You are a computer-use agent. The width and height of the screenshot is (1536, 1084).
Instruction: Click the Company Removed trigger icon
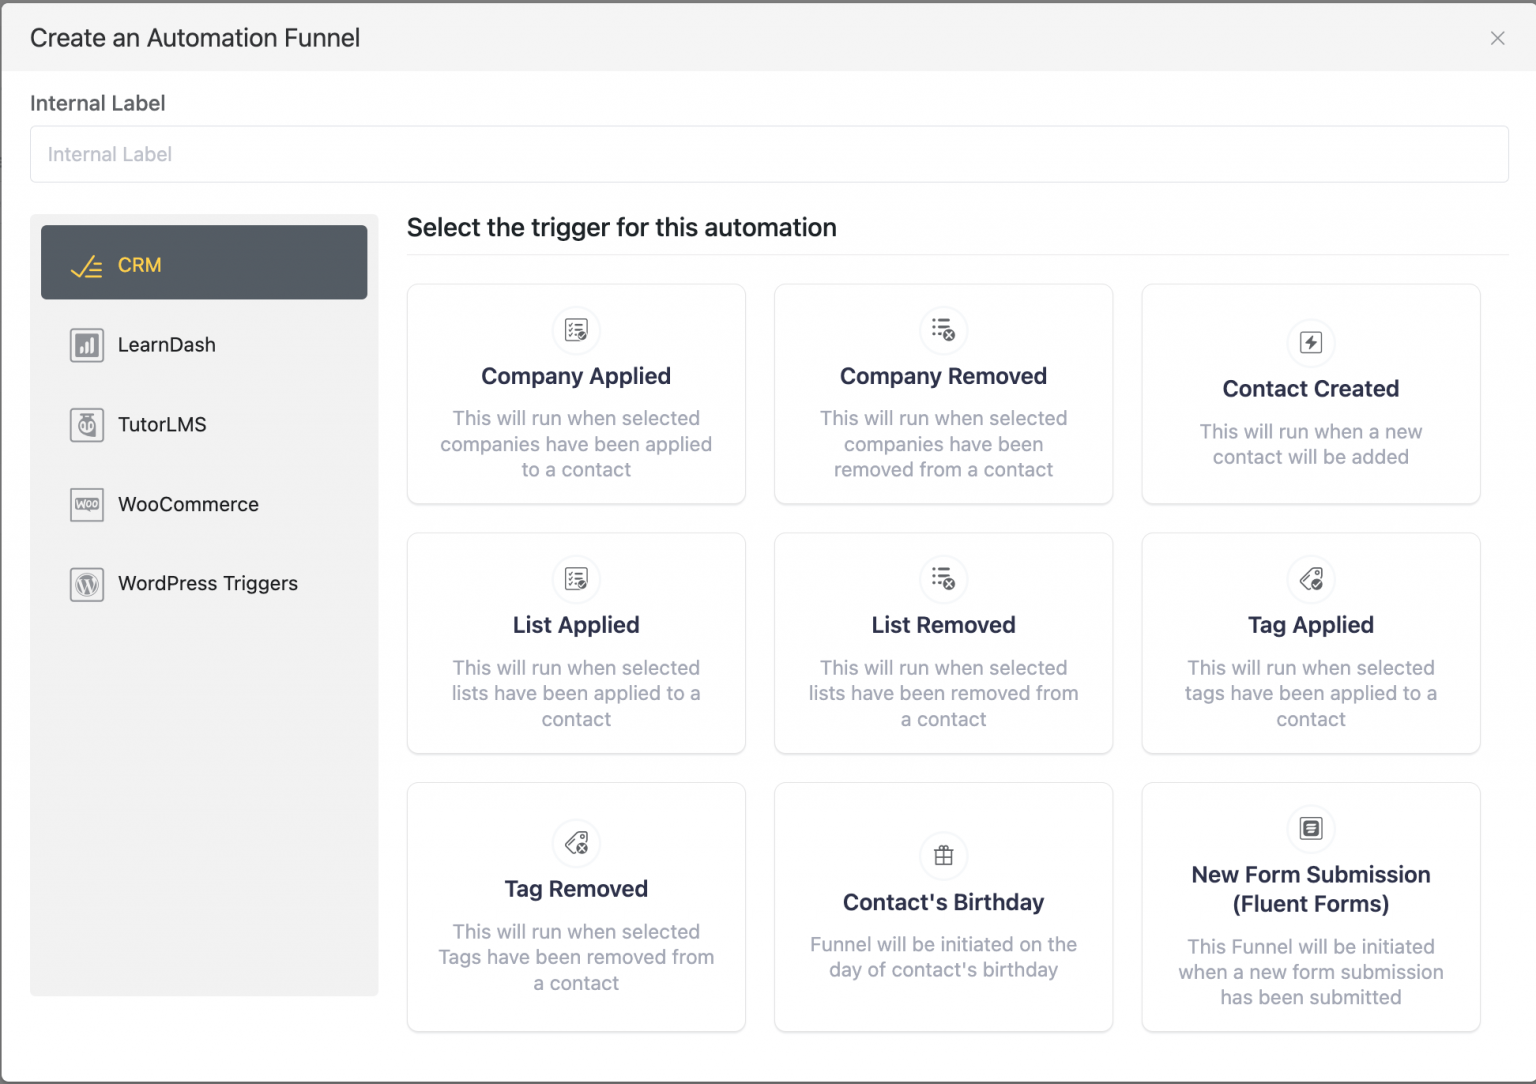point(943,331)
